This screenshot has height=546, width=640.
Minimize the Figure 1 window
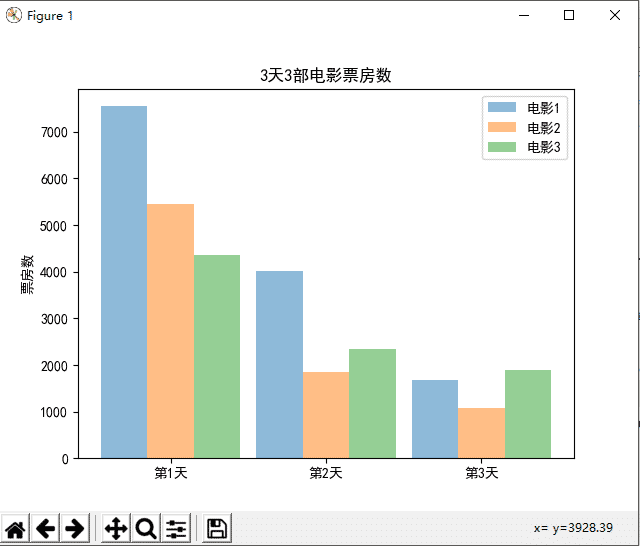[524, 16]
